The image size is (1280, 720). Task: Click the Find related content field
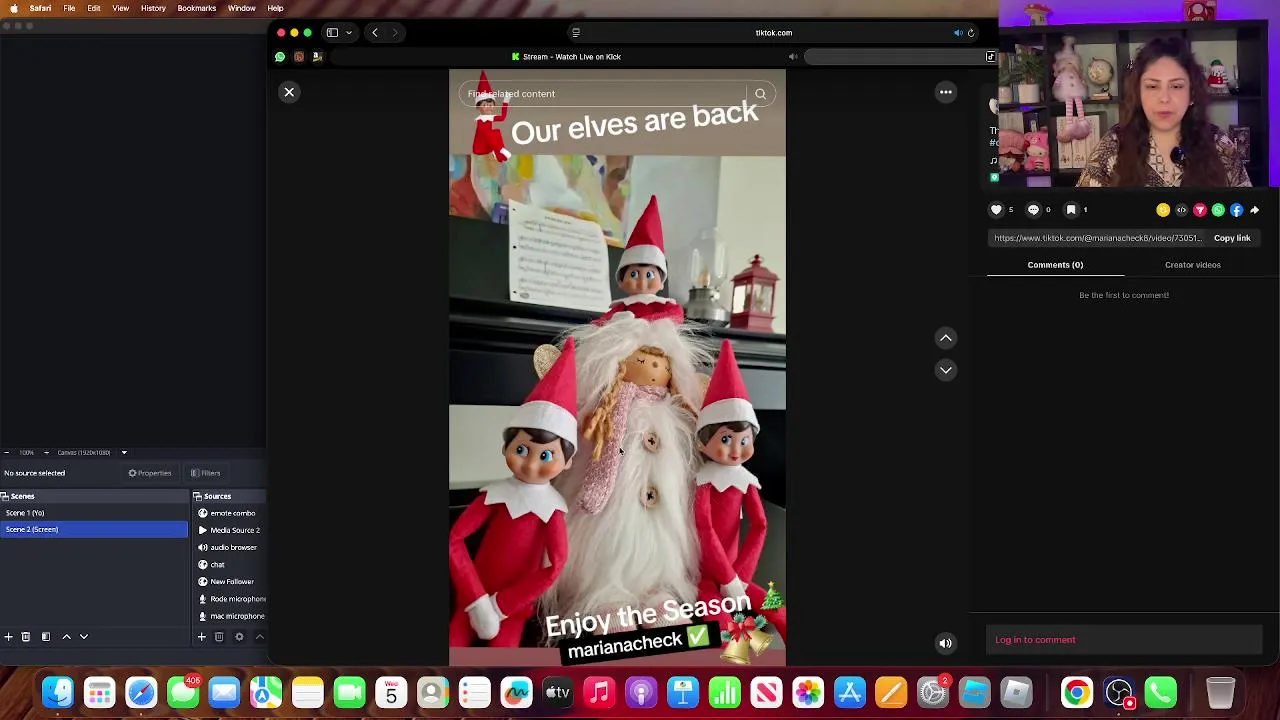click(x=604, y=94)
